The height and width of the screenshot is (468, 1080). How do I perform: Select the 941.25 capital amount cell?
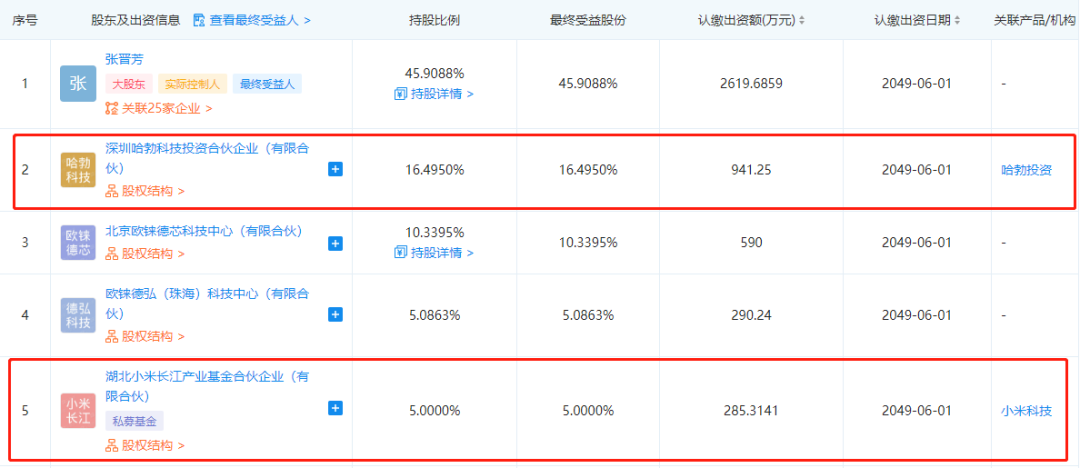pos(751,170)
